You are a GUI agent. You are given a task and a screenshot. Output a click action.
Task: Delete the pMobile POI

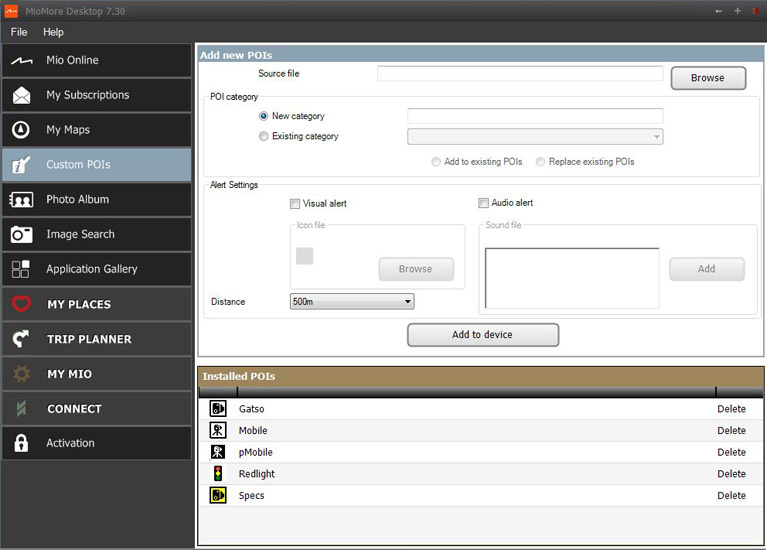[731, 452]
